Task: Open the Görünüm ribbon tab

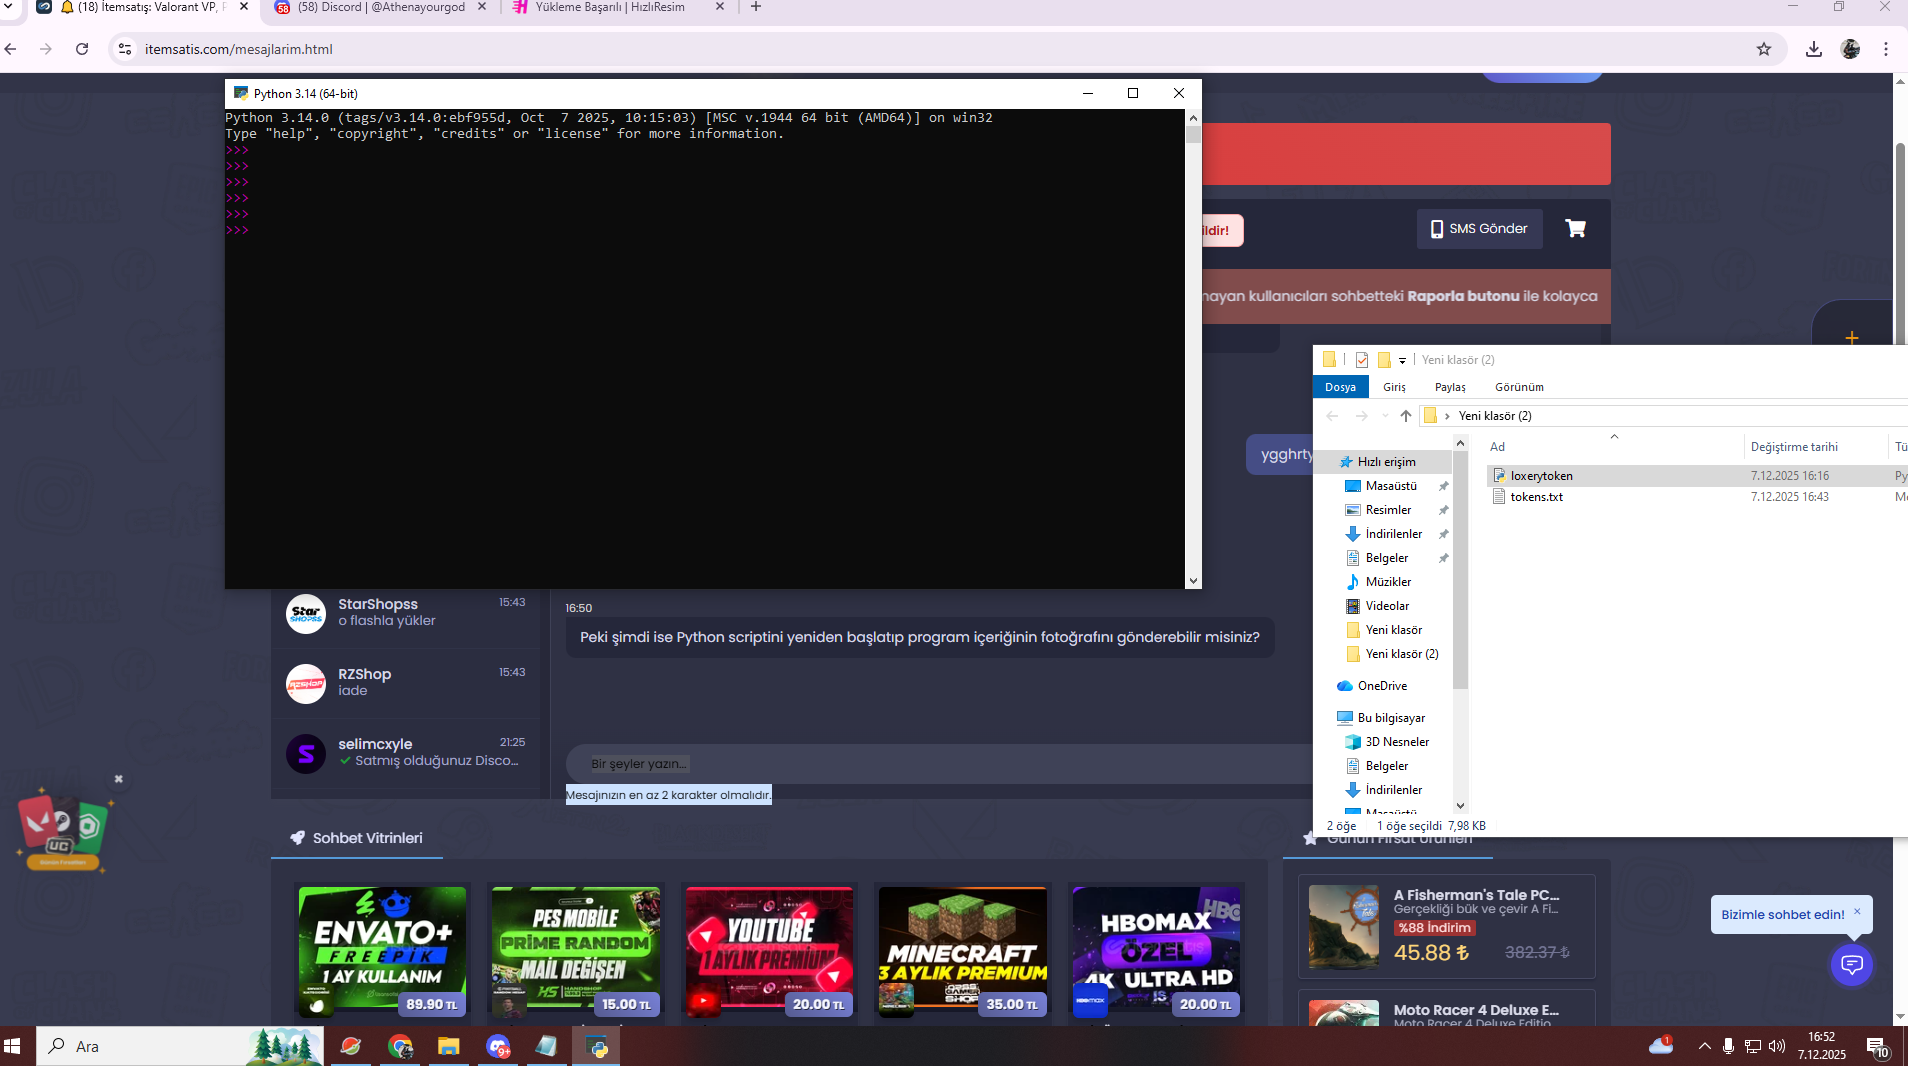Action: point(1519,387)
